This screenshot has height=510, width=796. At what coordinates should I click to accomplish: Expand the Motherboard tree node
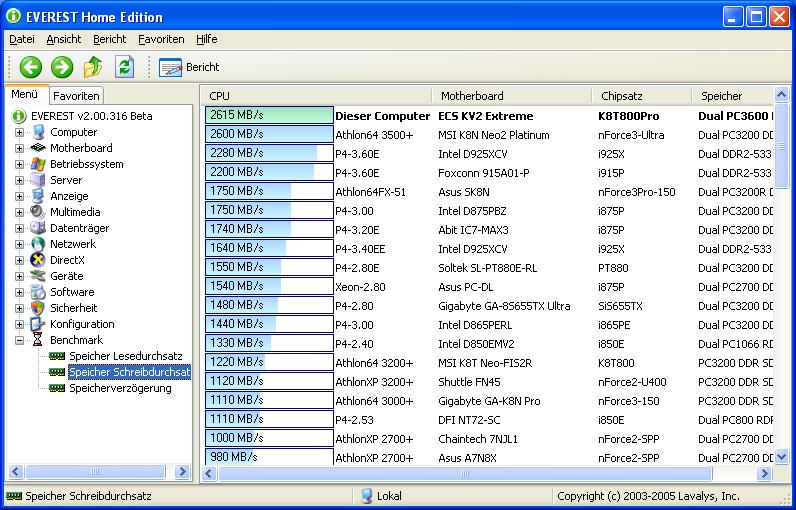click(19, 148)
